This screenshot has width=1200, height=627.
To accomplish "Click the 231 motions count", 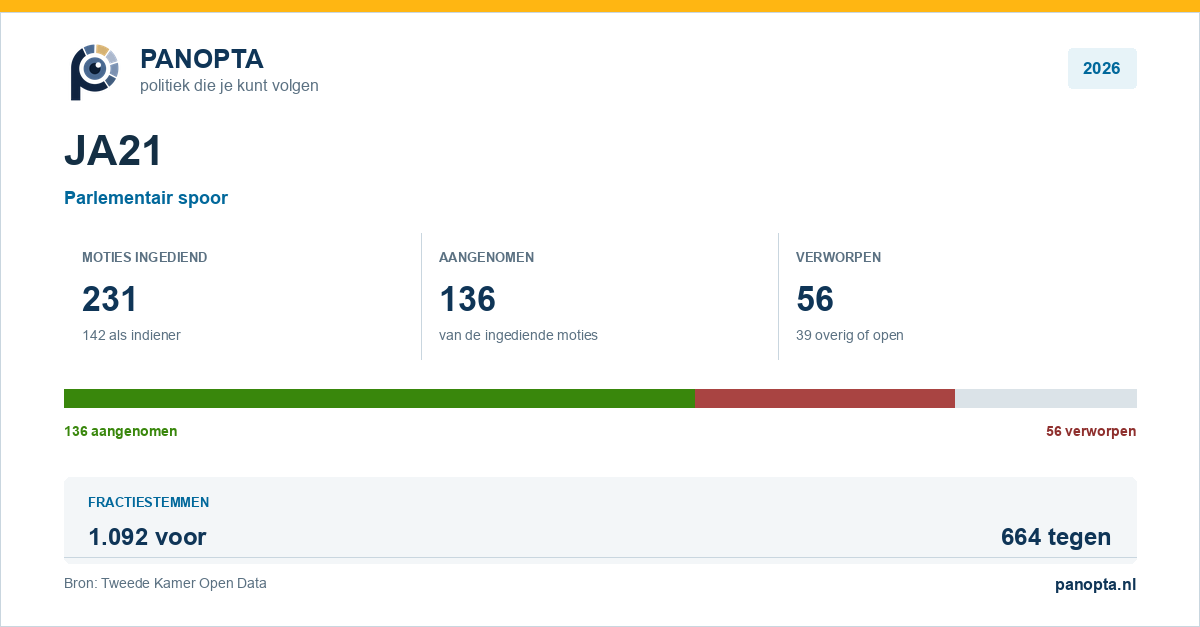I will 109,299.
